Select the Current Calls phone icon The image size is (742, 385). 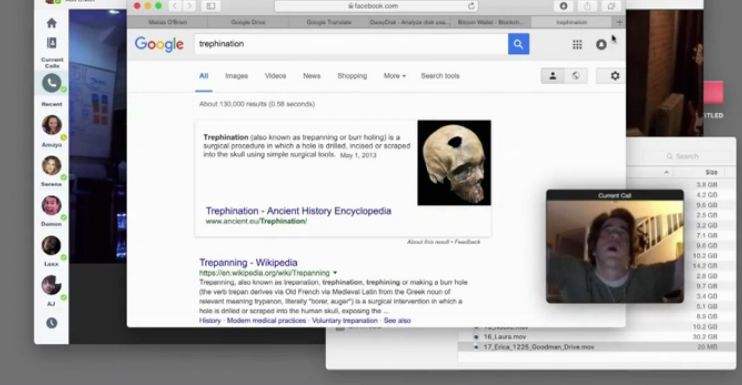(52, 83)
